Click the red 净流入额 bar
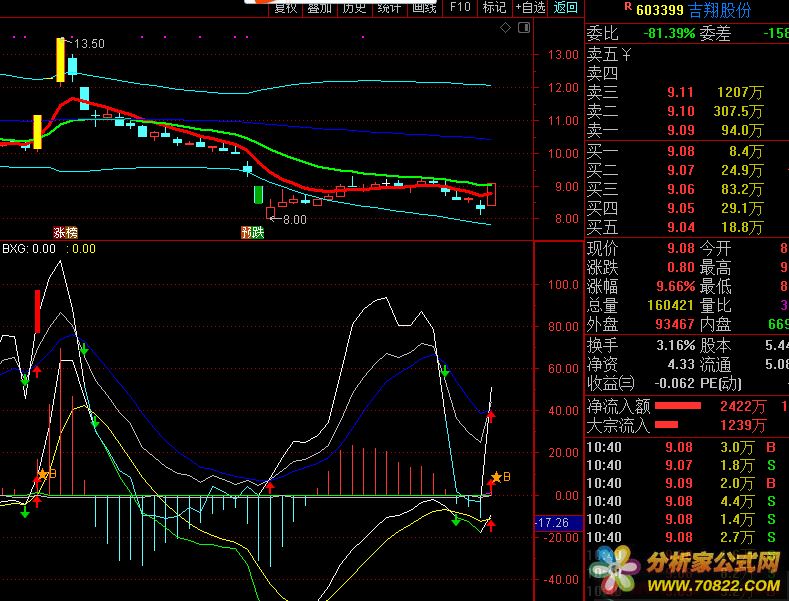The image size is (789, 601). (677, 406)
